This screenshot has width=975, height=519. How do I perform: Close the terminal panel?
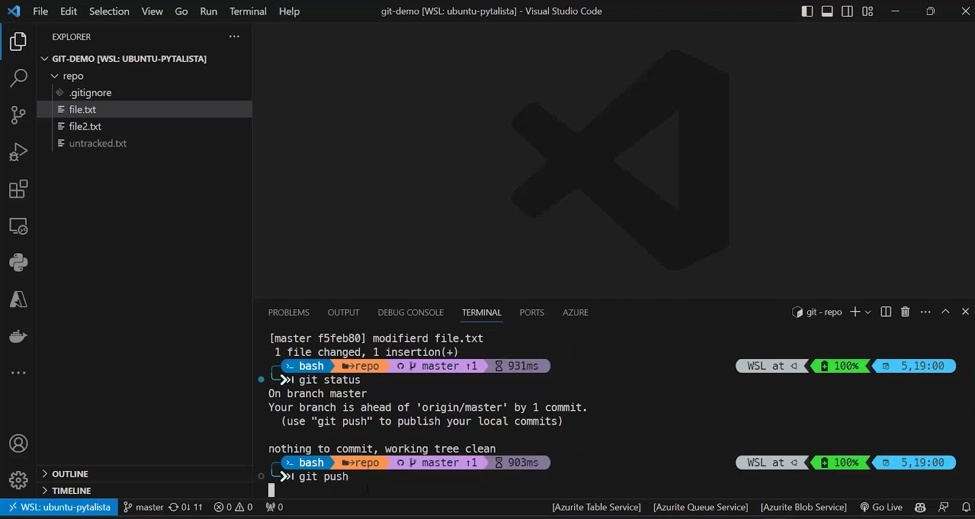click(x=965, y=312)
